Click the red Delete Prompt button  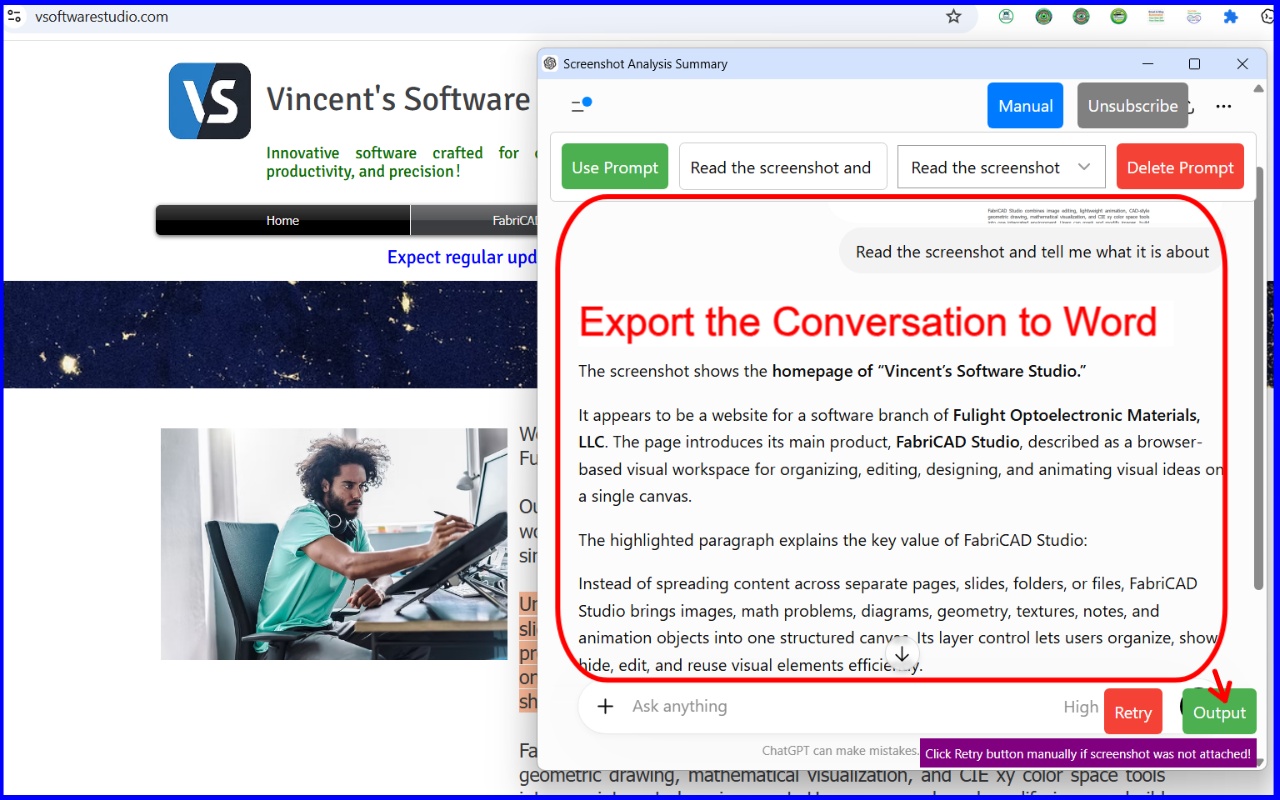click(1180, 167)
